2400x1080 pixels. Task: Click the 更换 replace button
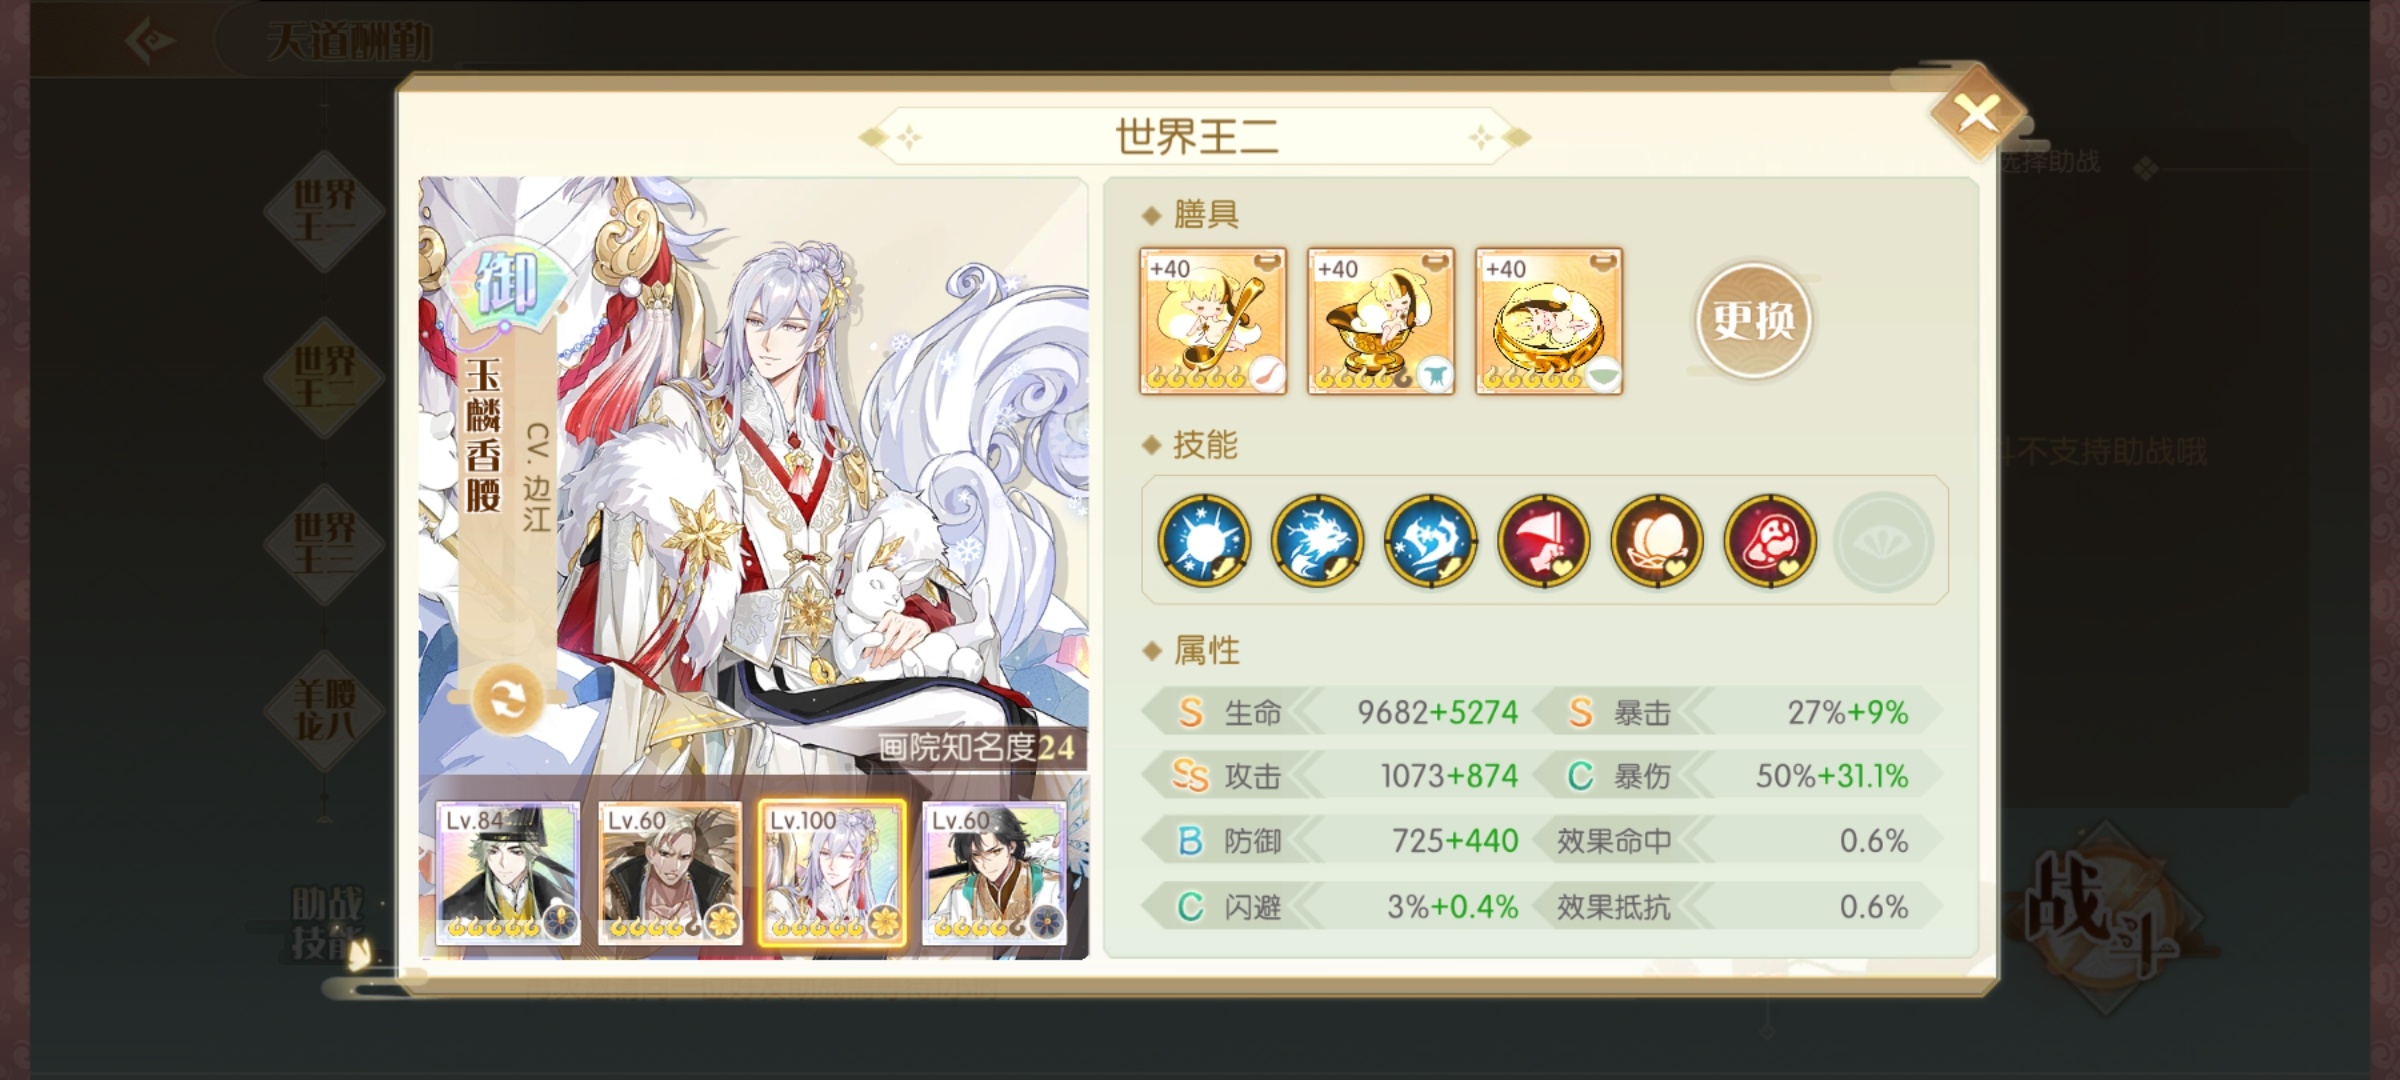tap(1753, 320)
